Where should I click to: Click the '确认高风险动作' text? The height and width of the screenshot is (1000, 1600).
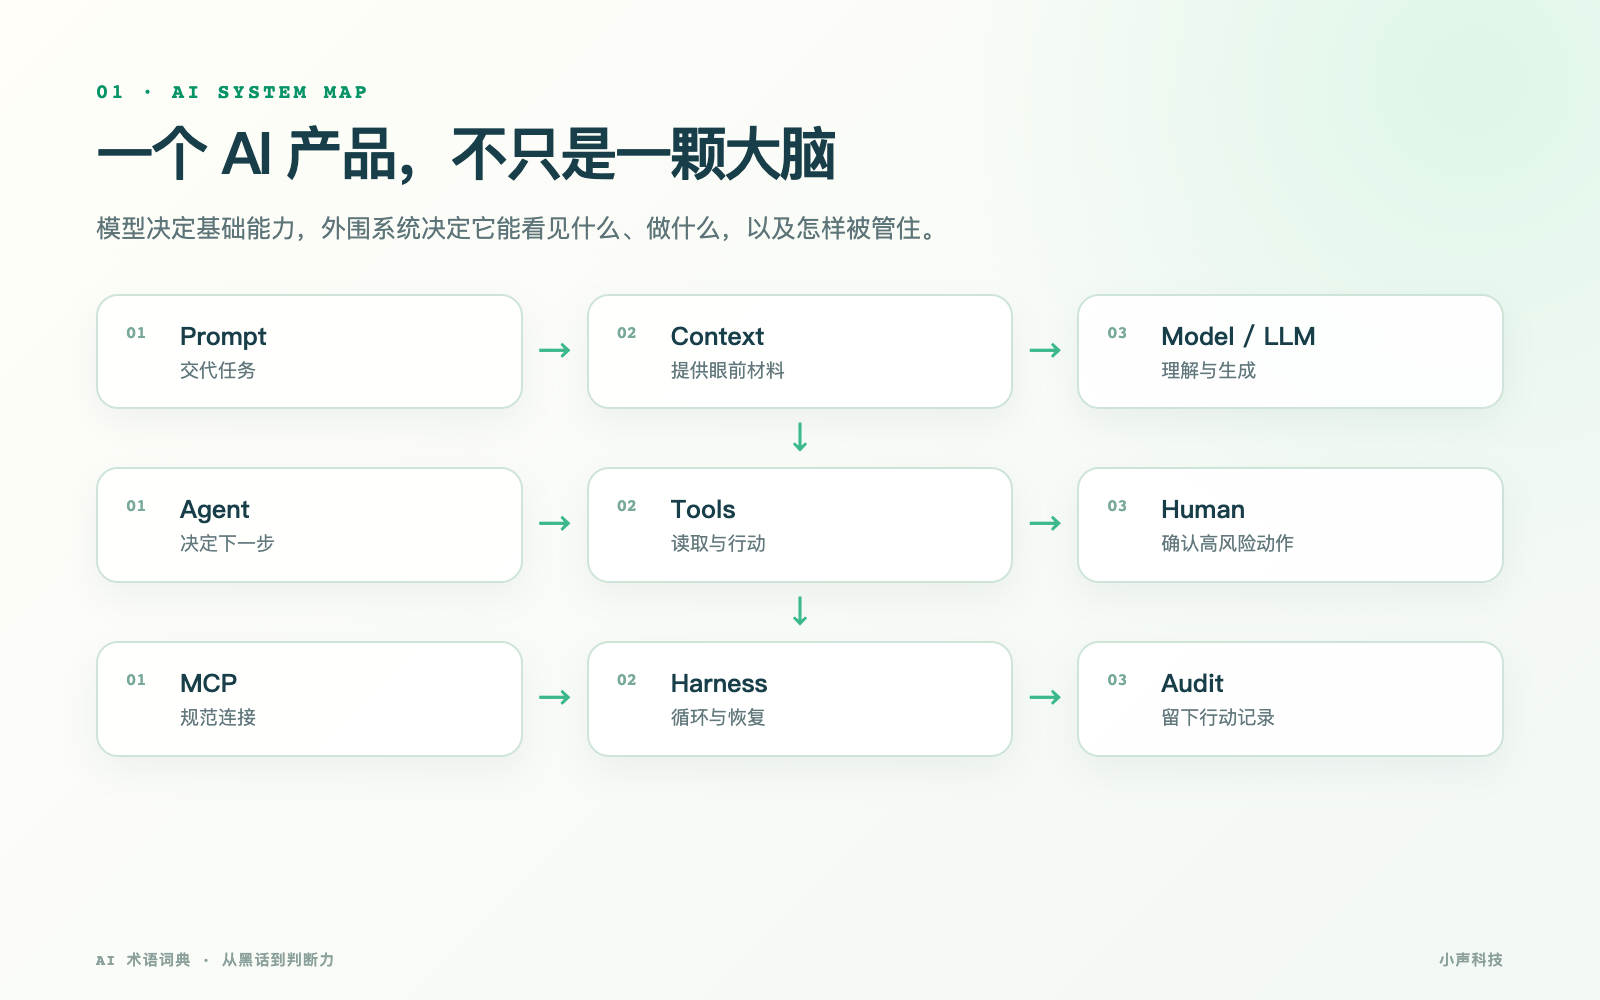pos(1227,543)
